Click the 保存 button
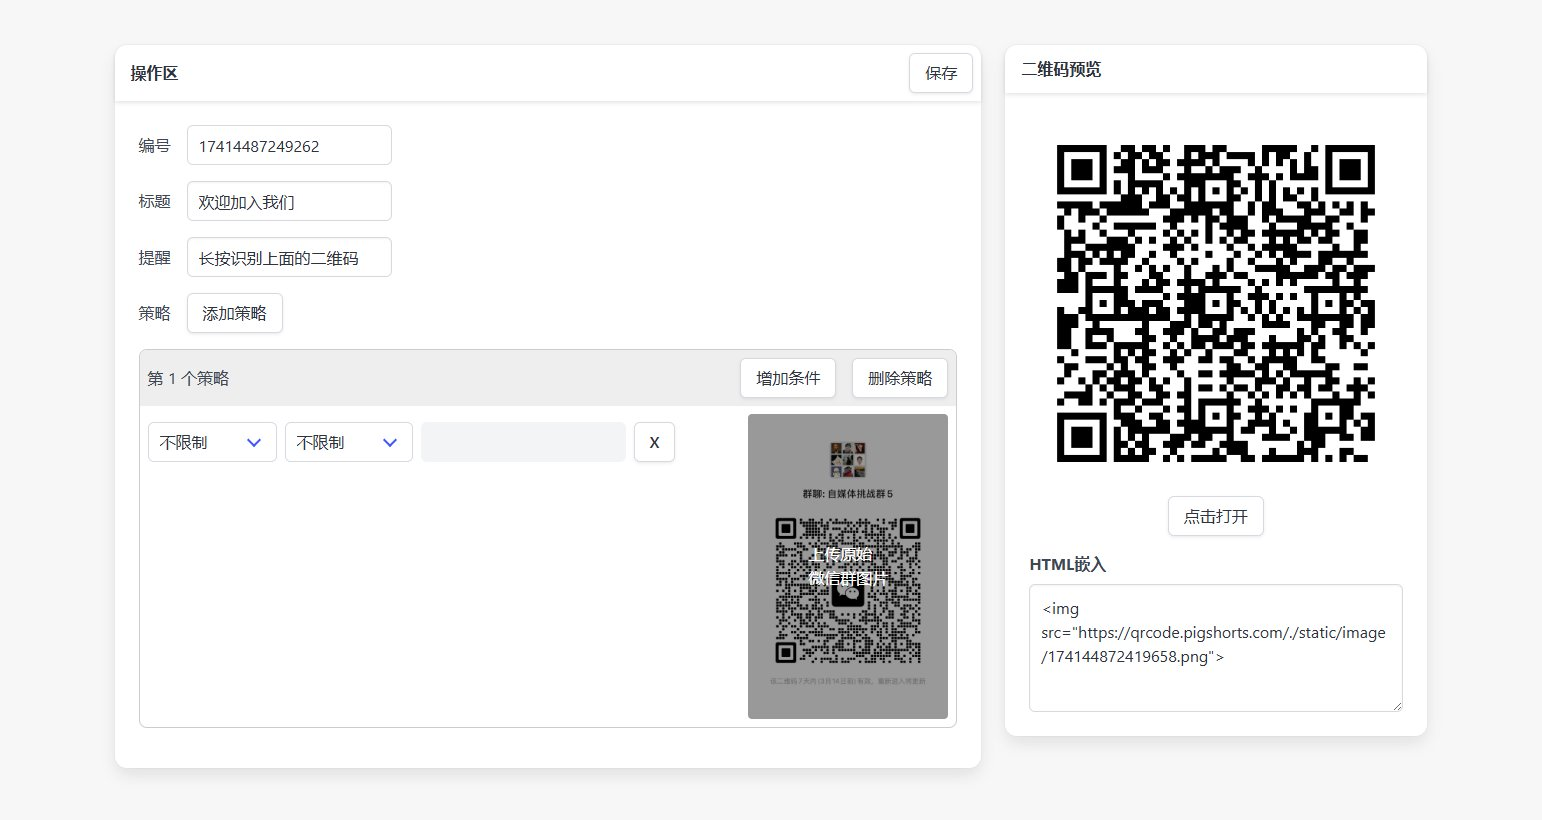1542x820 pixels. coord(940,73)
